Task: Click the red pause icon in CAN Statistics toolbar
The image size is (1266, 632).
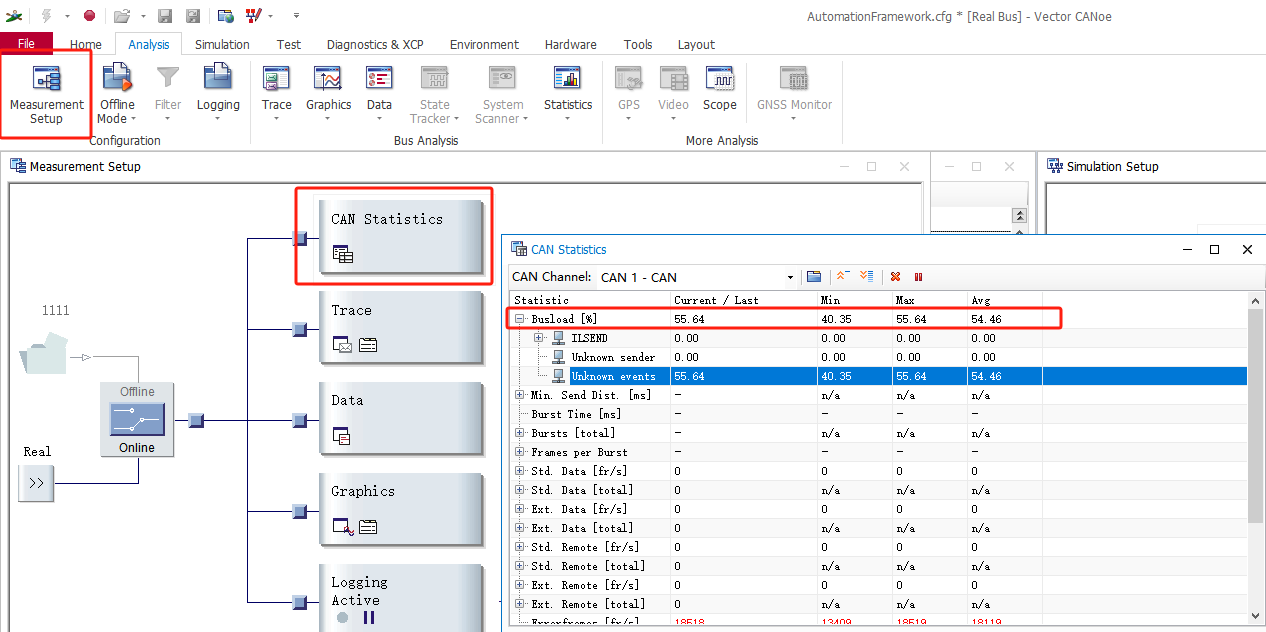Action: click(918, 277)
